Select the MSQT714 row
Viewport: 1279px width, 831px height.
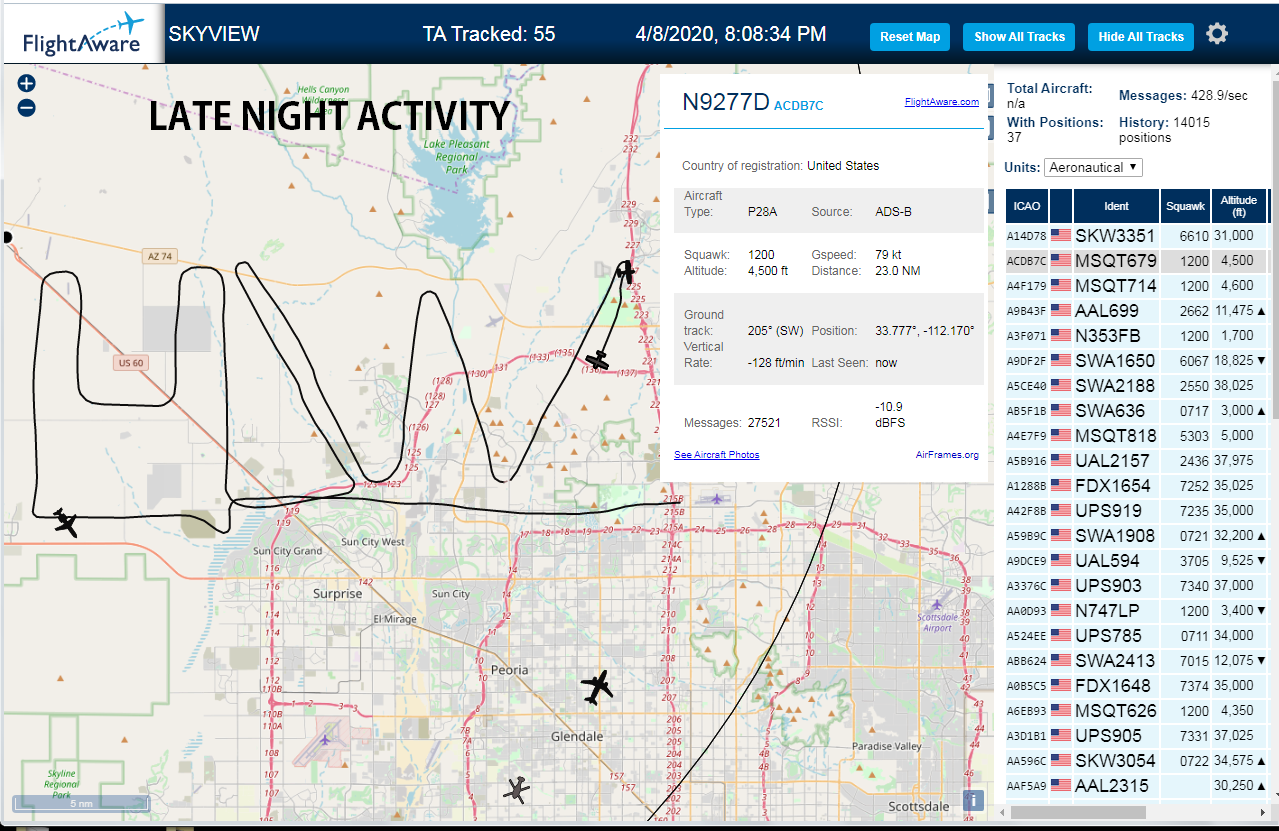[x=1137, y=286]
